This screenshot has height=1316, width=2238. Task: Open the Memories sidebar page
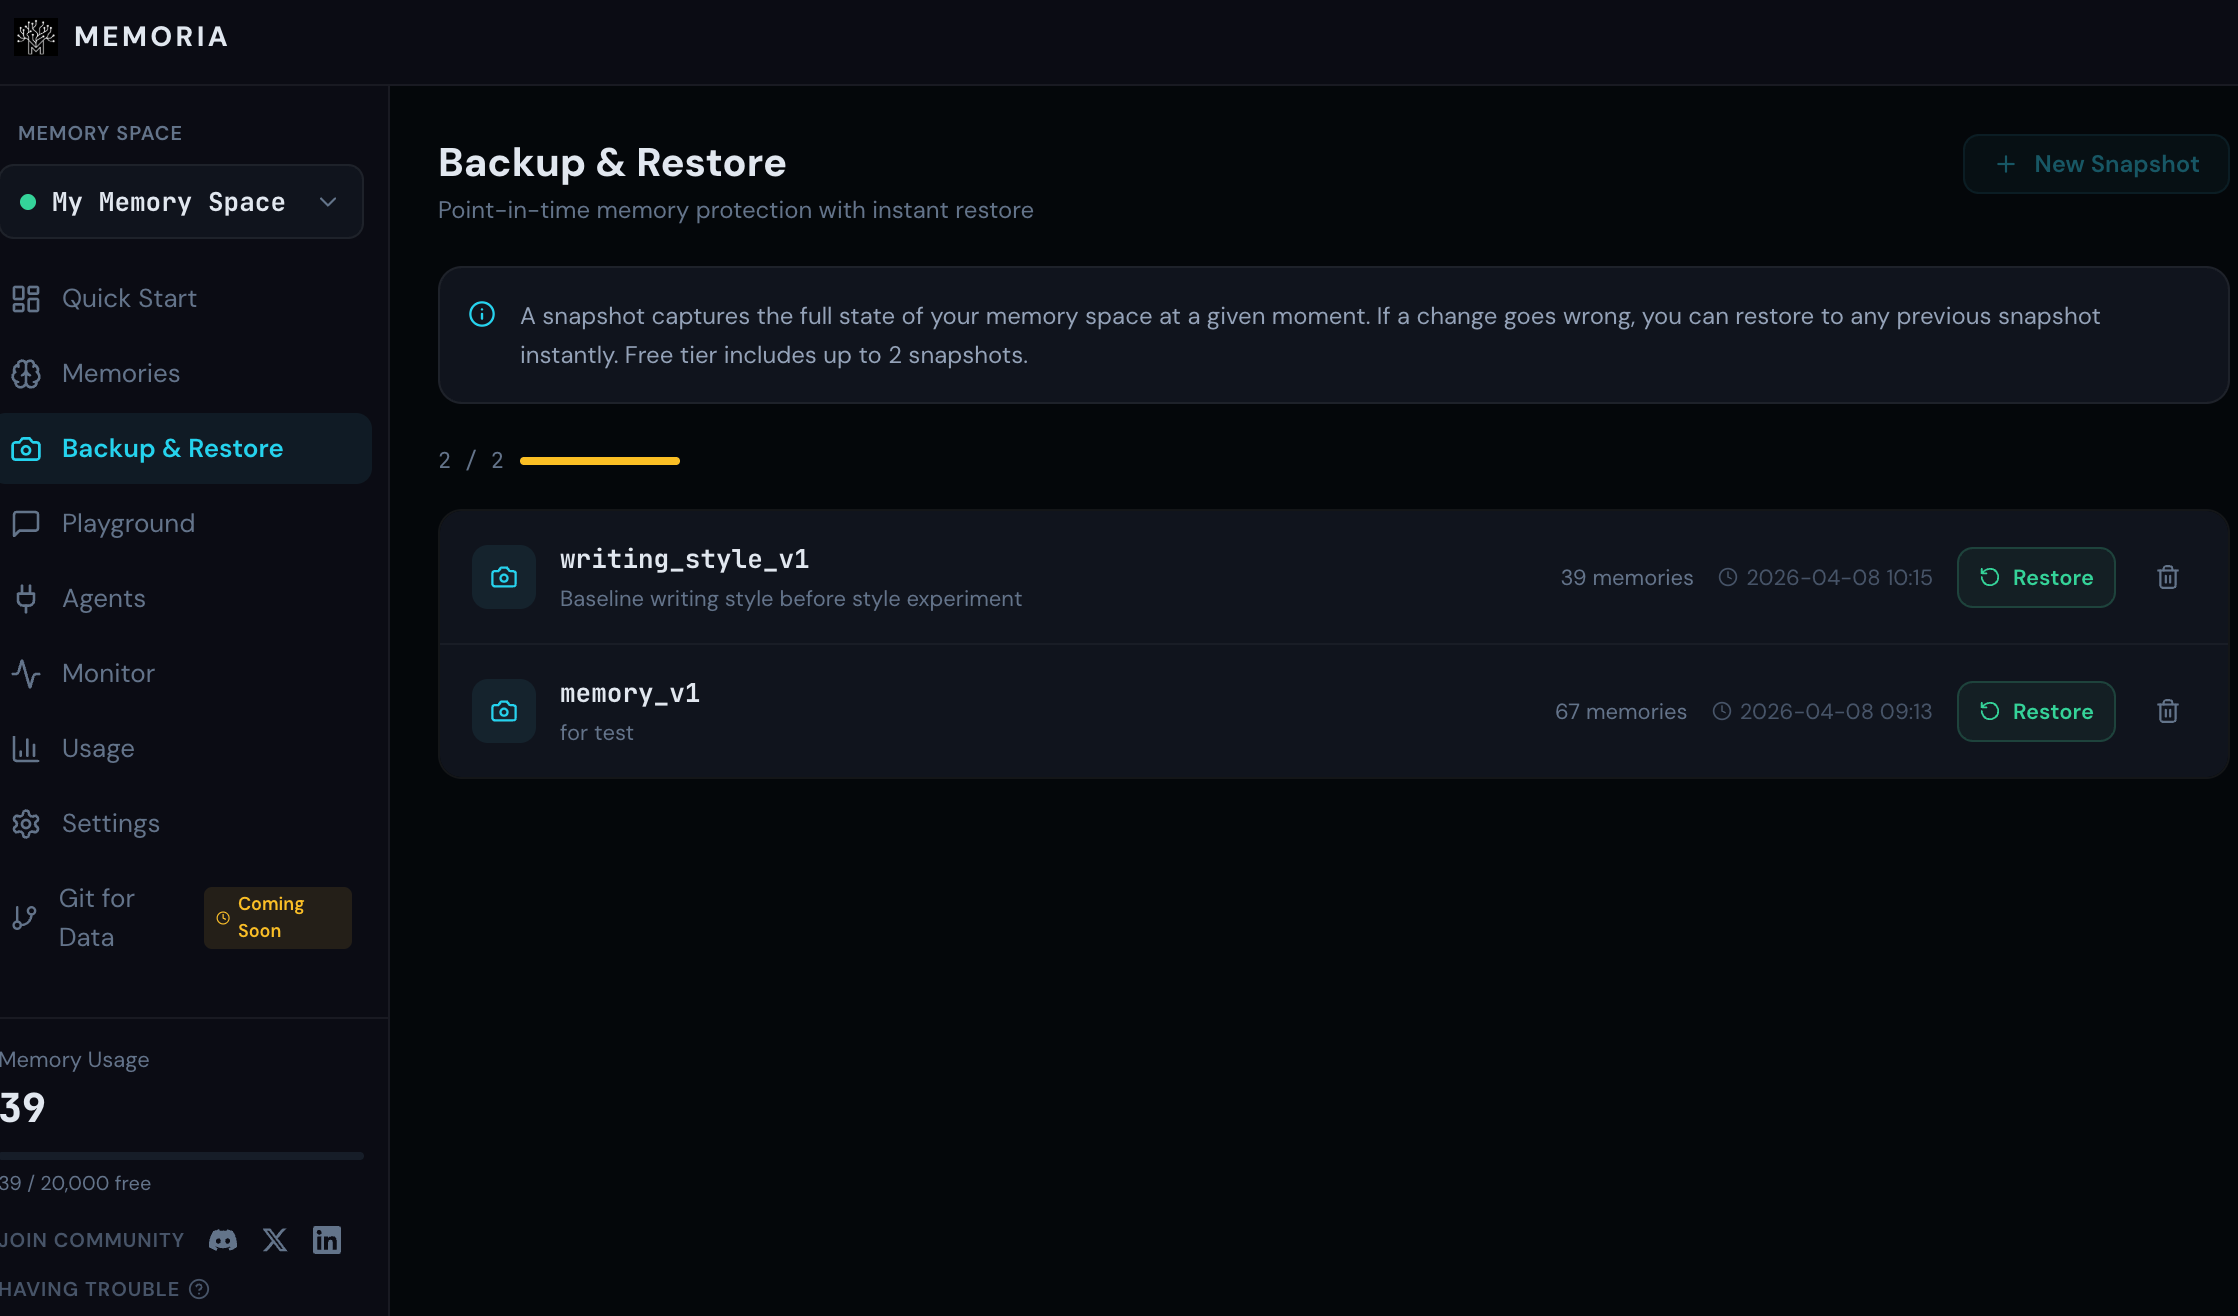[x=120, y=373]
